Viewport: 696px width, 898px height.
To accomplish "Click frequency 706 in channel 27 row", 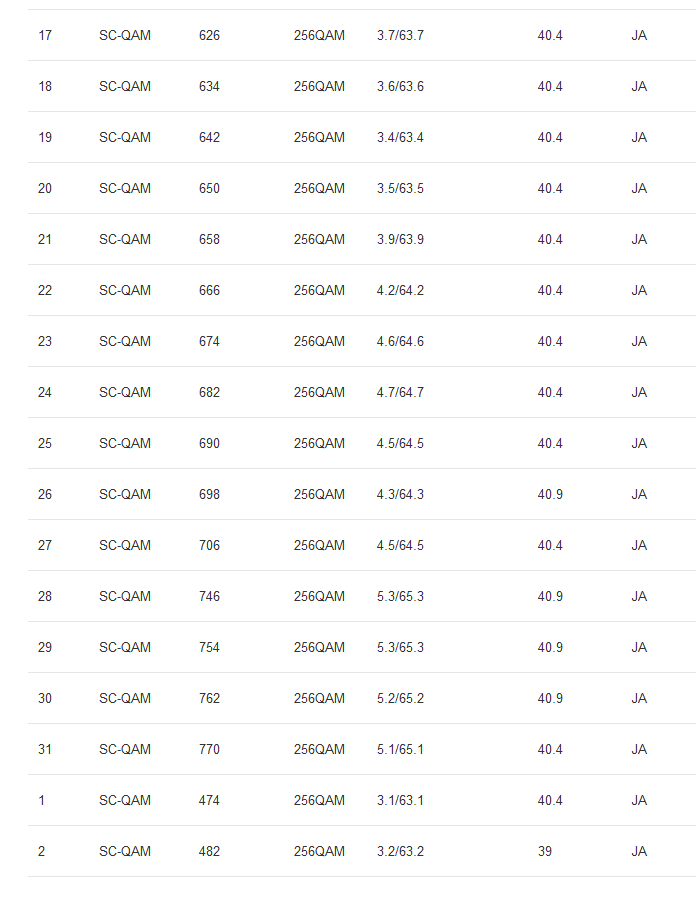I will pos(209,545).
